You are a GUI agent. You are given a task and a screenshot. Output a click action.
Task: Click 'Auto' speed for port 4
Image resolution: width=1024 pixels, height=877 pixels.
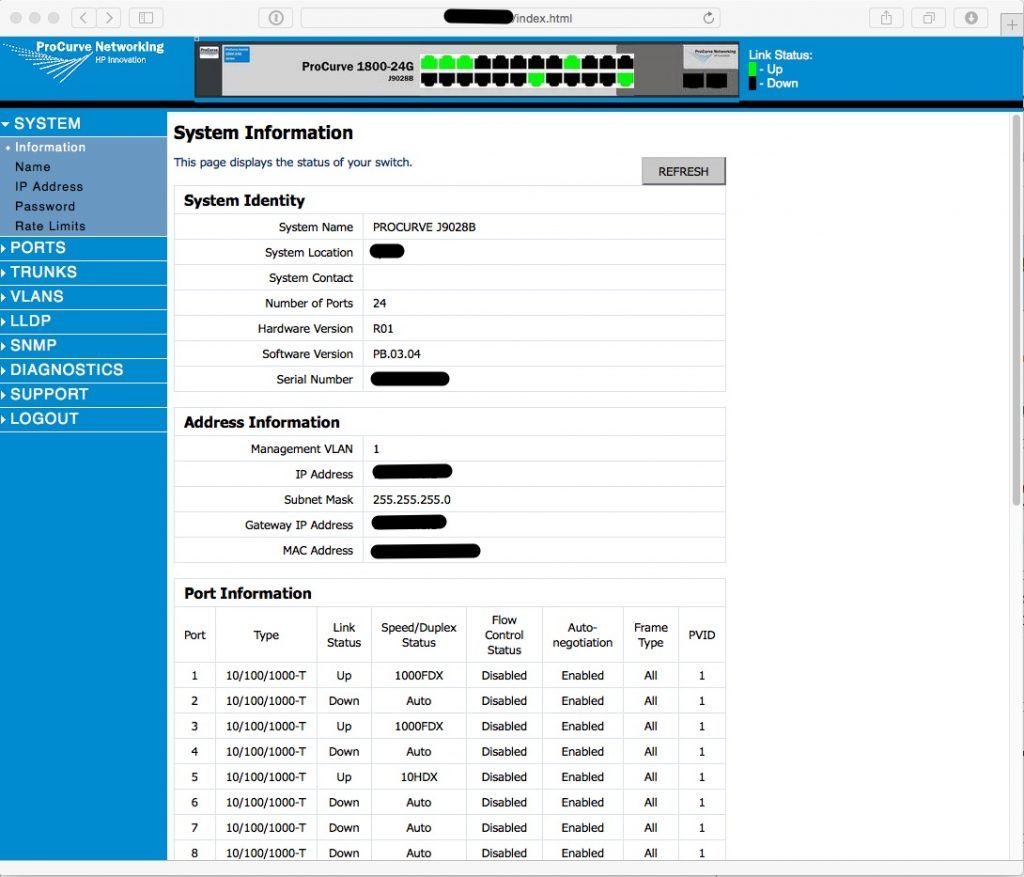[x=419, y=752]
